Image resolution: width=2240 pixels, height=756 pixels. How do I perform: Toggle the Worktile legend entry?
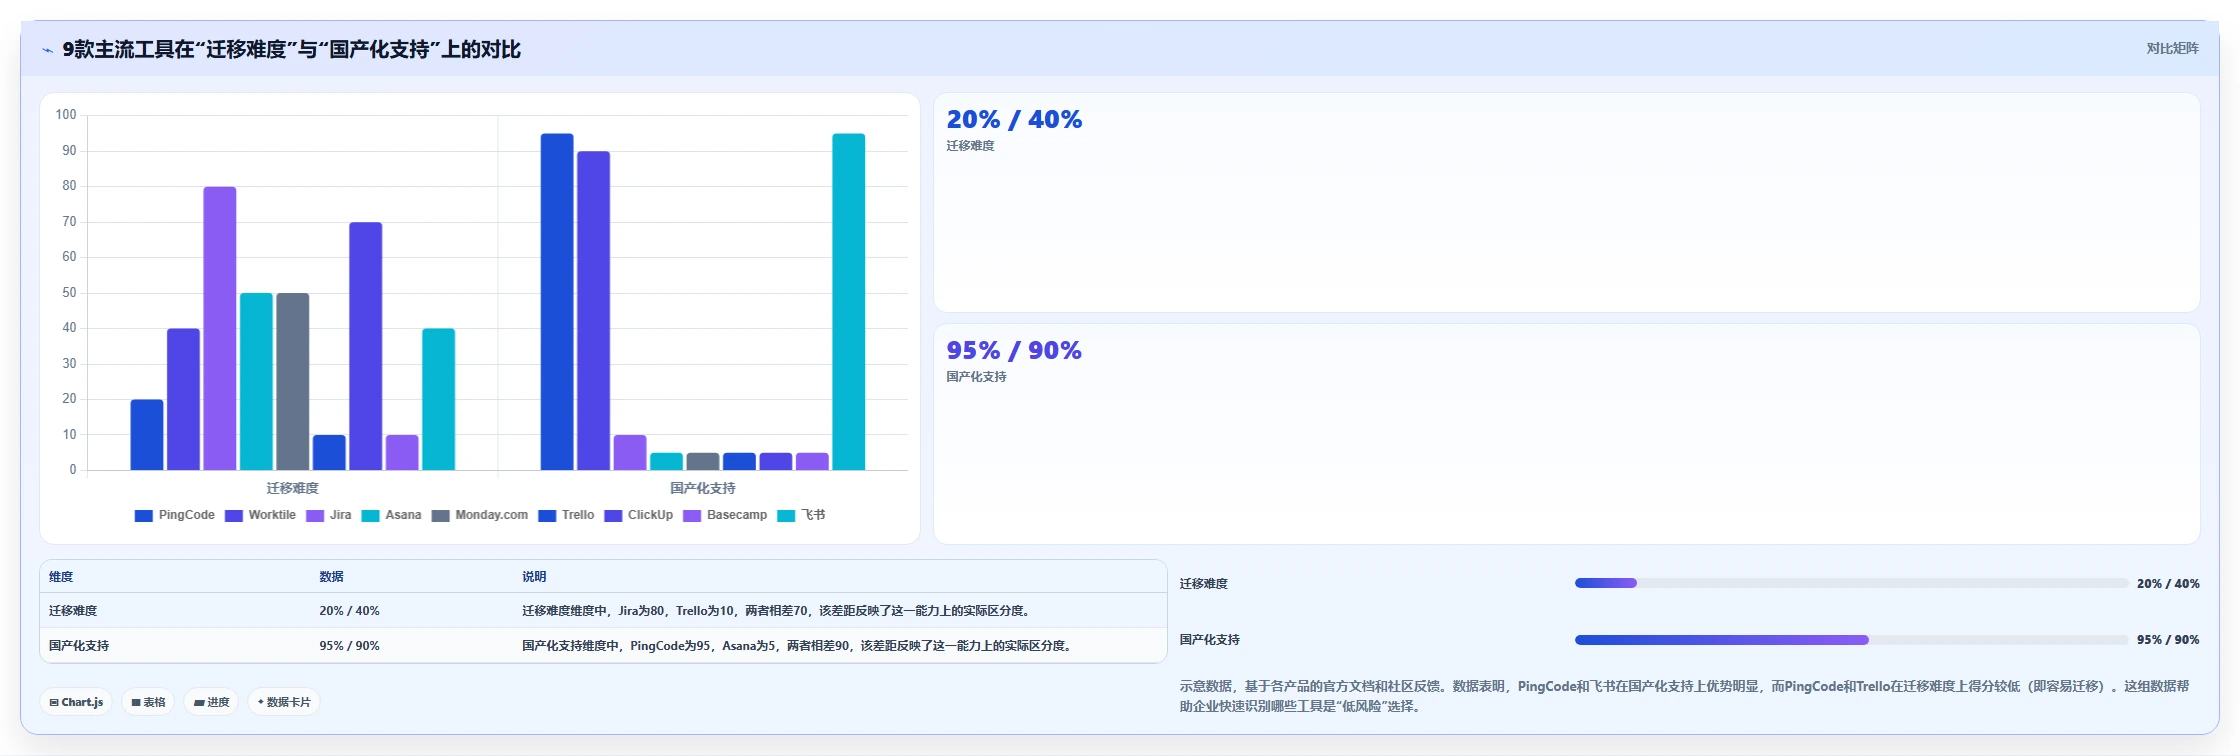[260, 515]
